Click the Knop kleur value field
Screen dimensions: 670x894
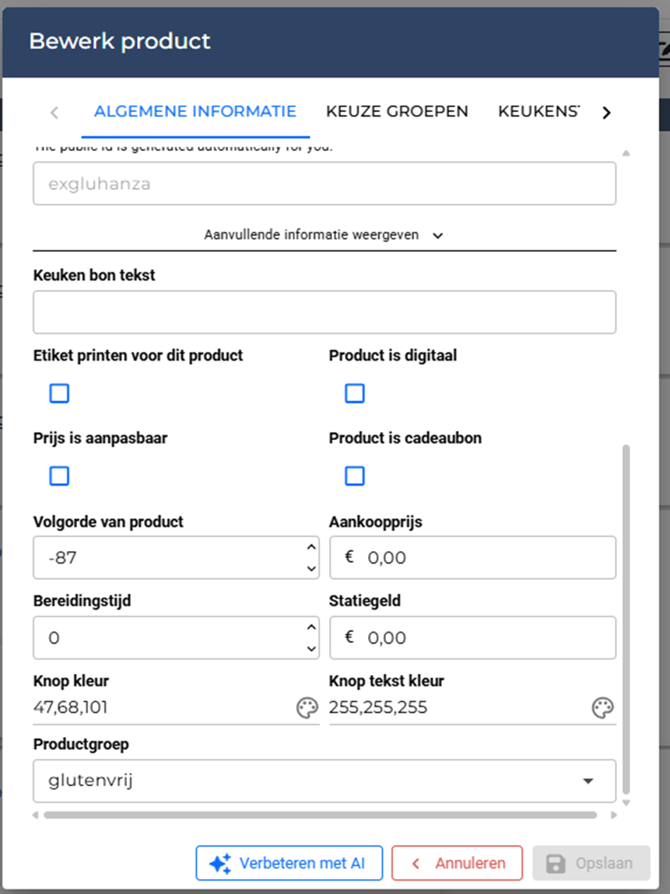(x=160, y=708)
